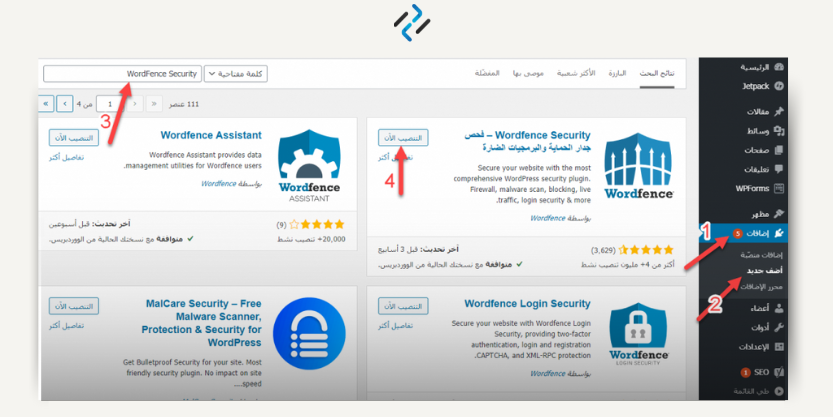Open WPForms sidebar icon
This screenshot has height=417, width=833.
click(779, 189)
